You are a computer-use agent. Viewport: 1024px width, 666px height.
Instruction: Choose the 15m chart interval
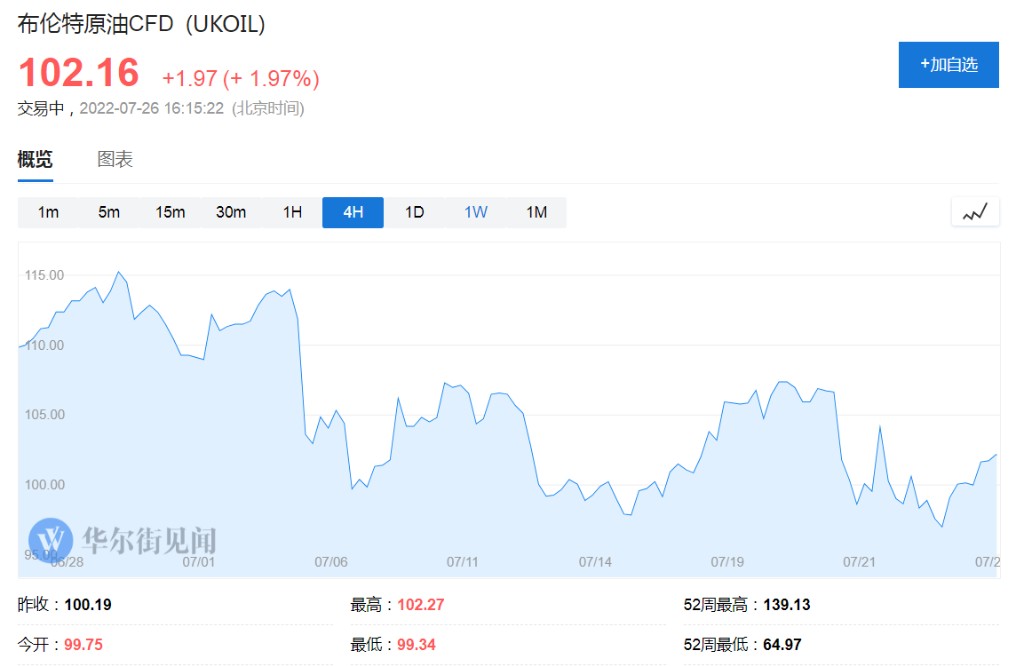coord(170,212)
